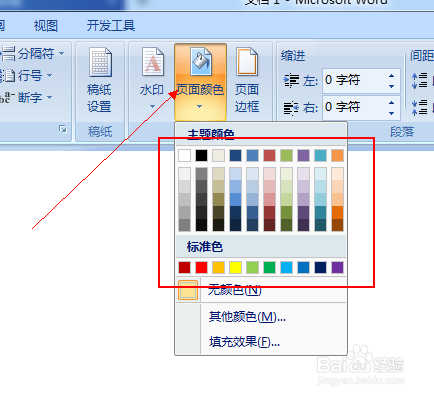Select standard blue swatch
This screenshot has width=434, height=398.
coord(303,267)
